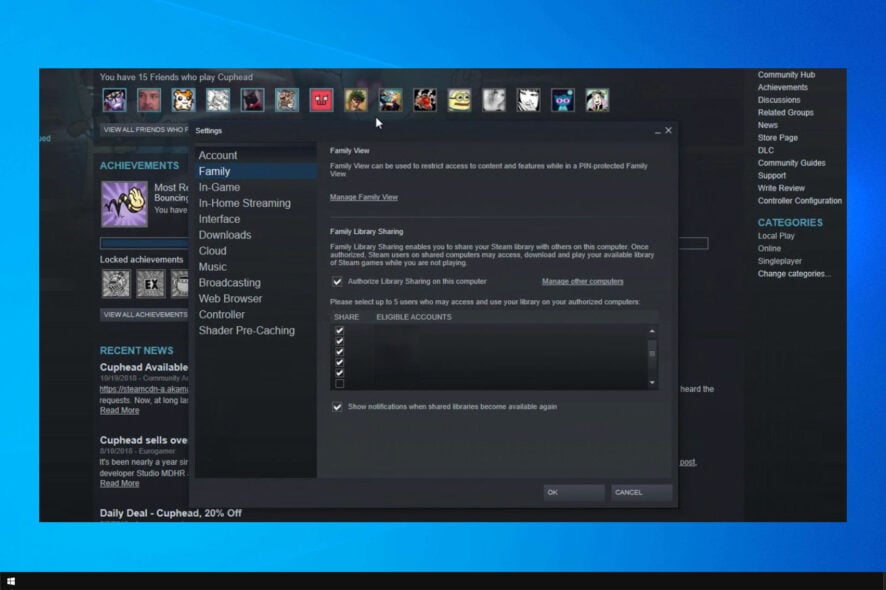Click the last friend avatar in the row

pyautogui.click(x=597, y=99)
